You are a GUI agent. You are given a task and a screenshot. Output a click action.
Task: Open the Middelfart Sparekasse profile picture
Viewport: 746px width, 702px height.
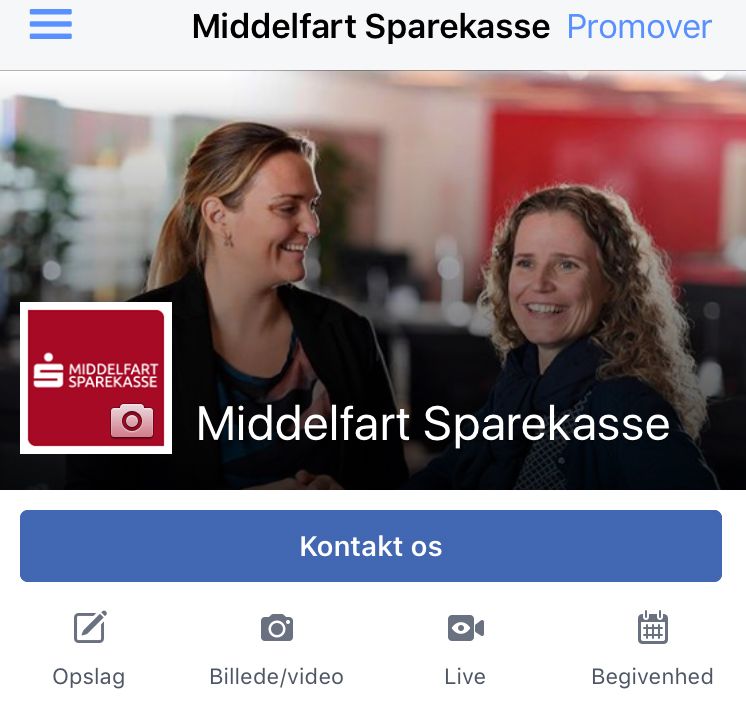tap(96, 378)
